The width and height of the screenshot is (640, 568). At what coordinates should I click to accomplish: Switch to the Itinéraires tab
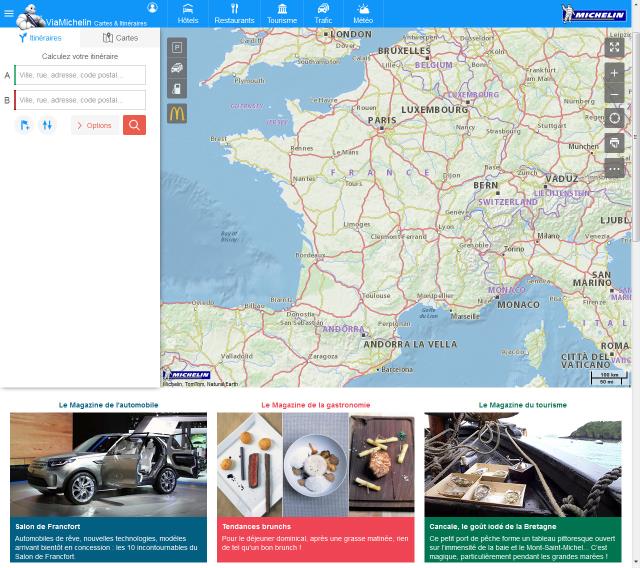pyautogui.click(x=40, y=38)
